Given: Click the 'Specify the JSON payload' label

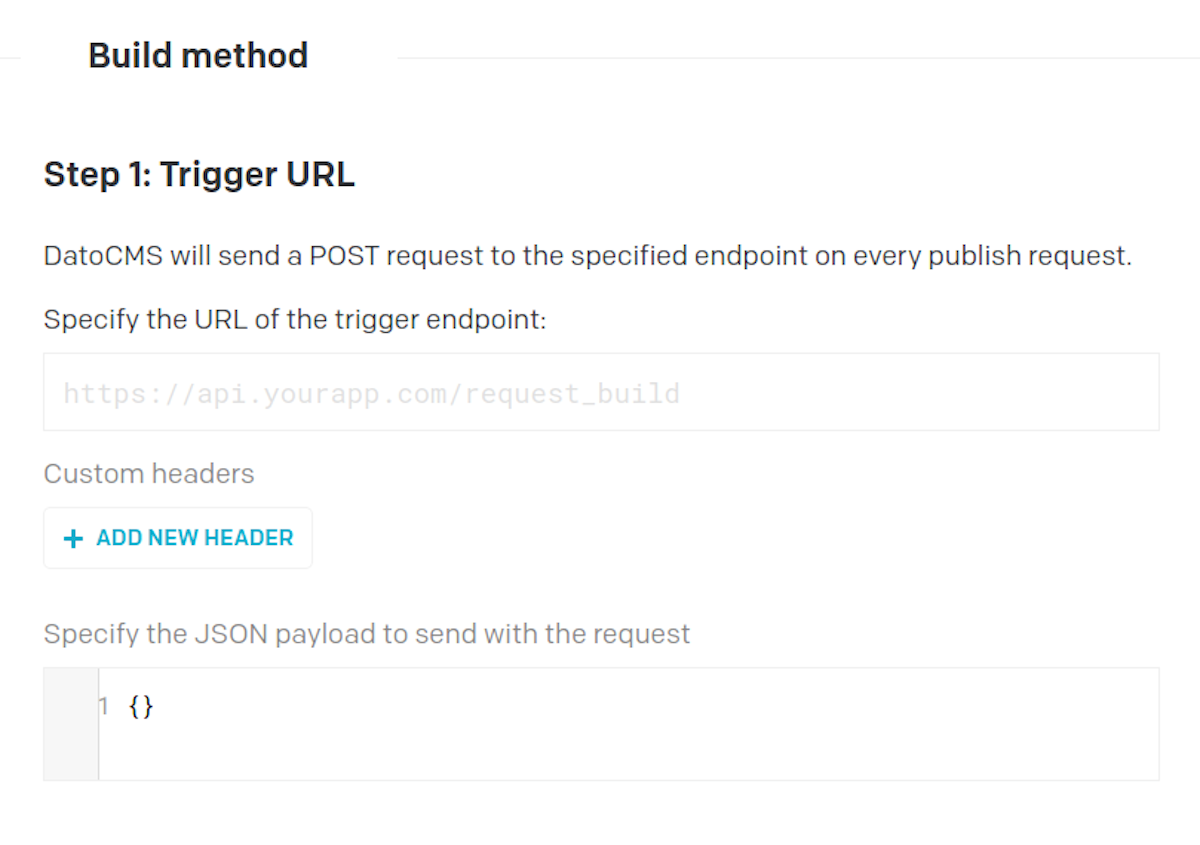Looking at the screenshot, I should coord(367,634).
